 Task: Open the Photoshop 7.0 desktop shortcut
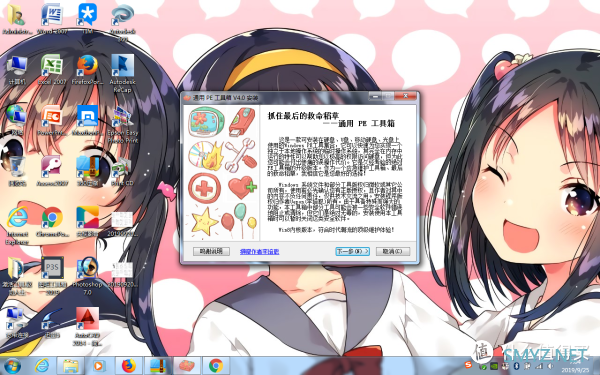point(87,276)
